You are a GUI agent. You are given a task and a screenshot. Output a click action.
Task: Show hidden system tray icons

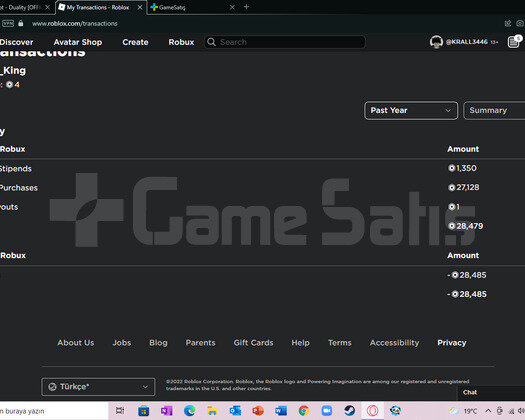488,411
